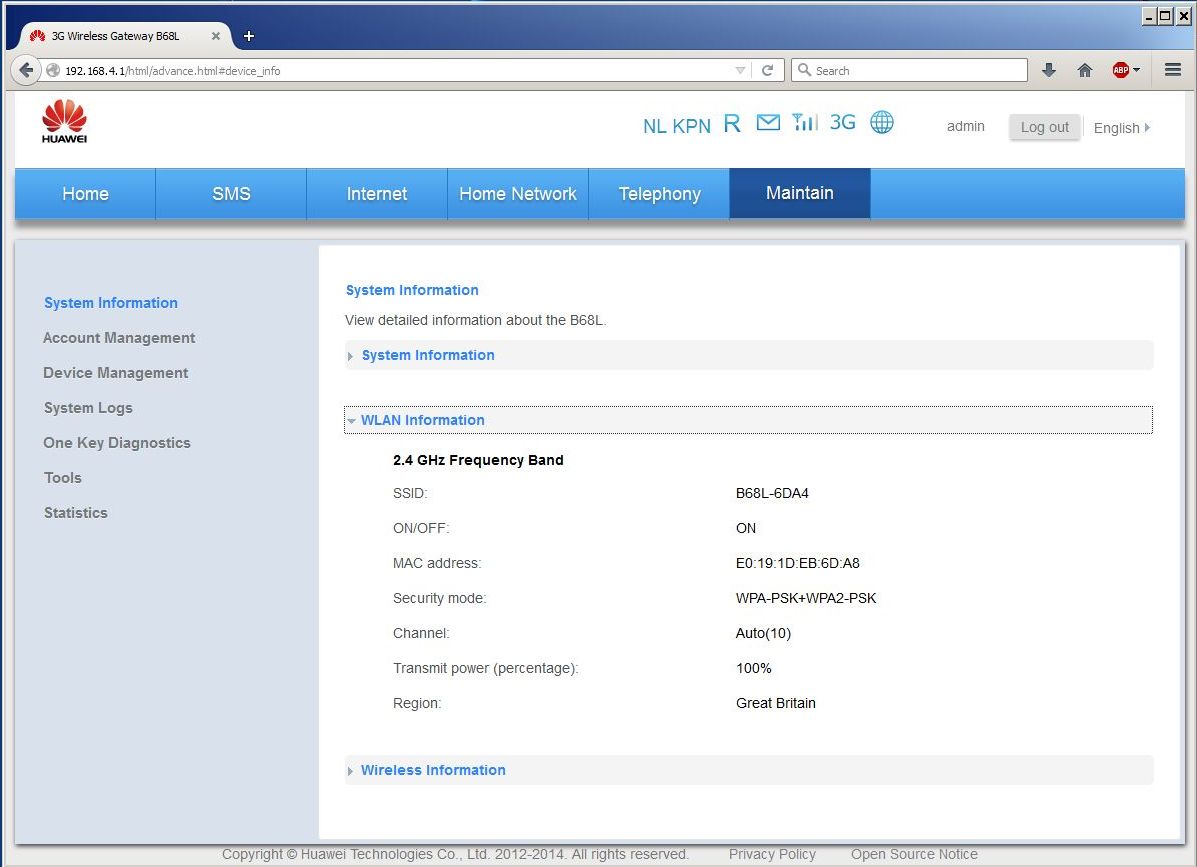The height and width of the screenshot is (867, 1197).
Task: Open Account Management in the sidebar
Action: tap(119, 338)
